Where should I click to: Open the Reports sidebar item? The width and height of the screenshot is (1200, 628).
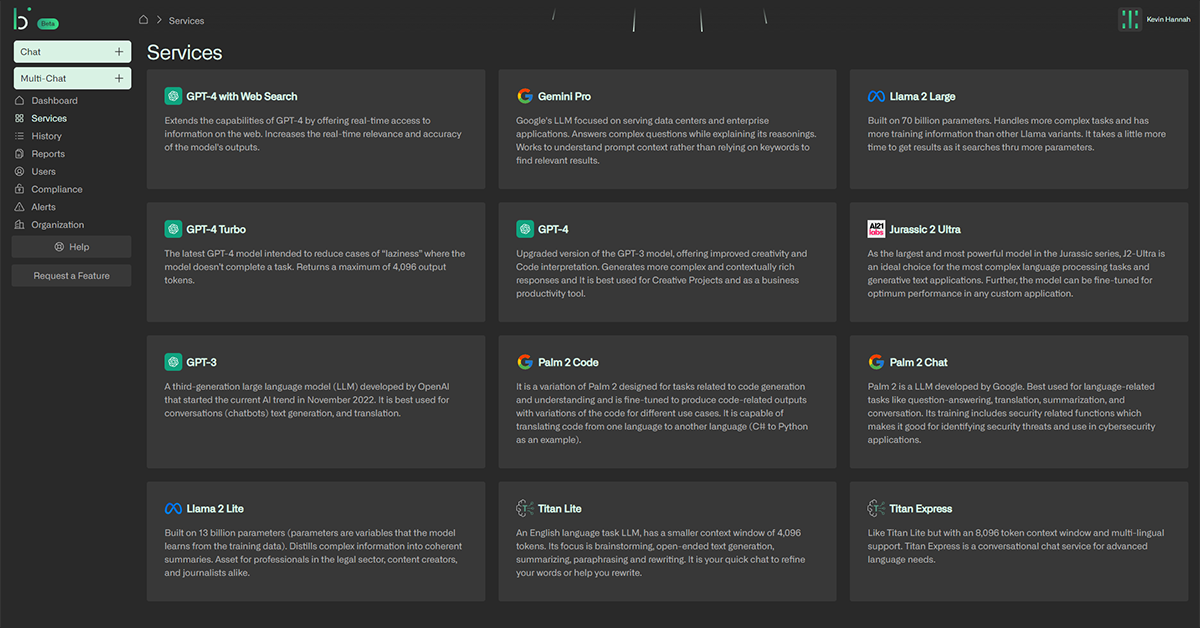point(48,154)
